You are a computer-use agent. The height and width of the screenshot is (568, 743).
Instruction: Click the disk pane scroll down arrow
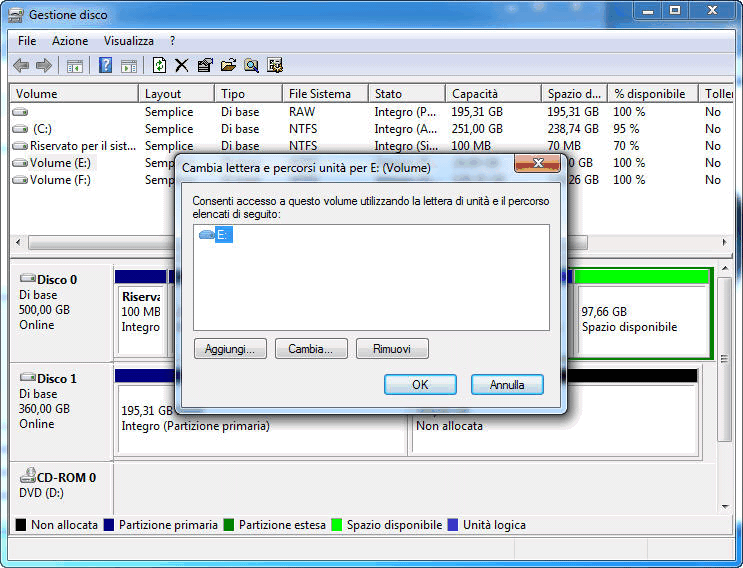[x=725, y=507]
